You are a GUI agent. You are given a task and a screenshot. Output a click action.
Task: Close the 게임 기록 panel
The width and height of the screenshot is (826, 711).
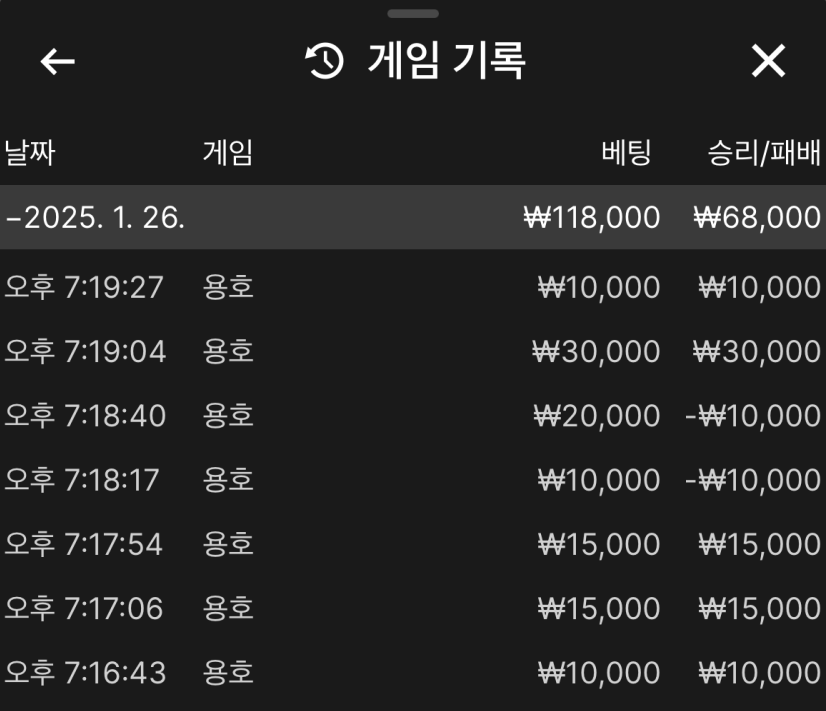click(x=768, y=62)
